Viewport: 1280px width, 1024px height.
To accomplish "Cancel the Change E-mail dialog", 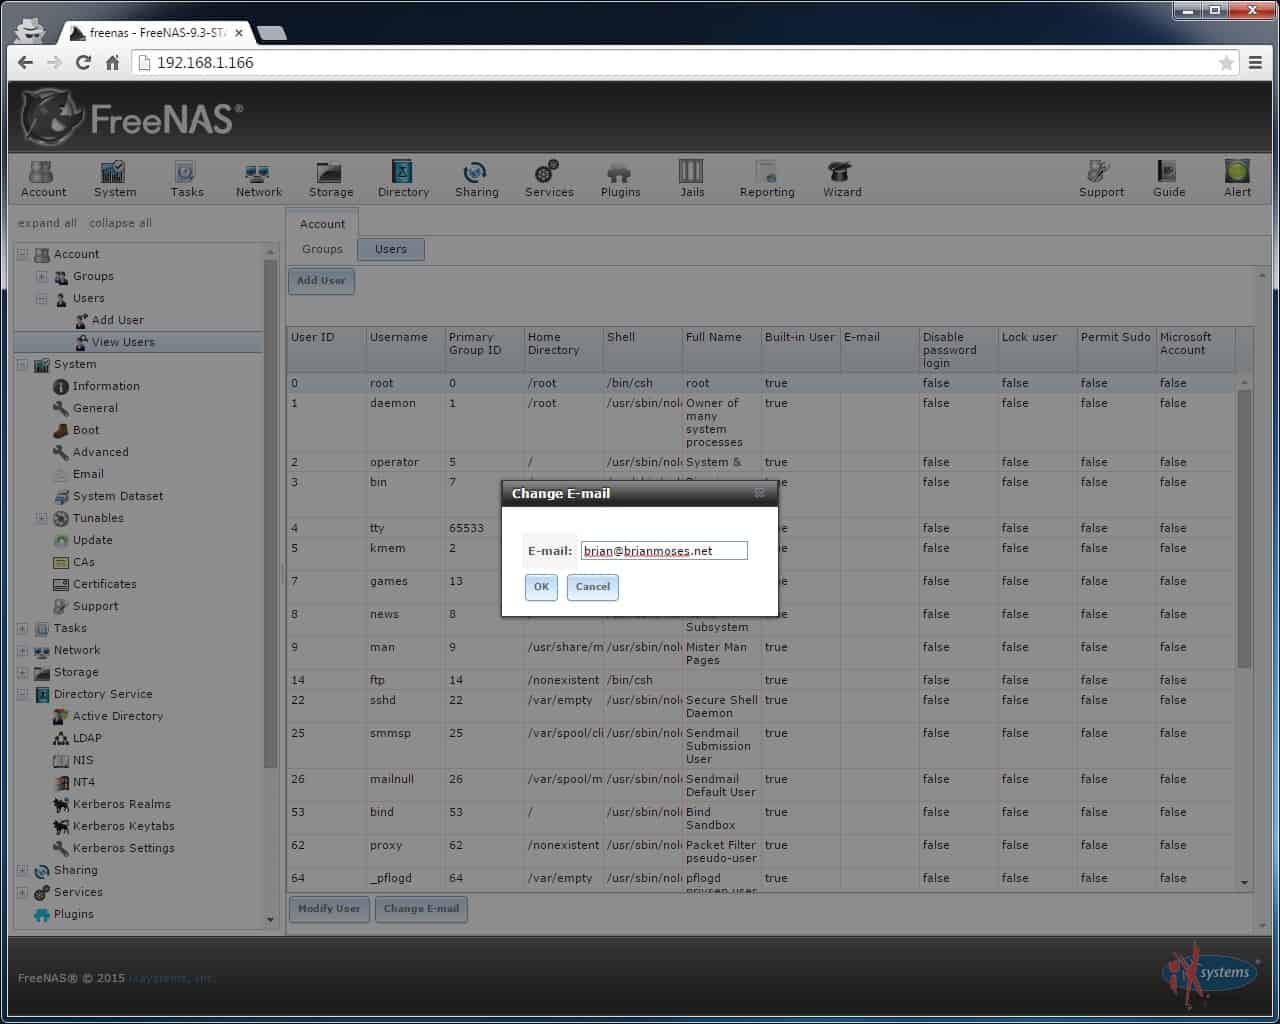I will pyautogui.click(x=593, y=587).
